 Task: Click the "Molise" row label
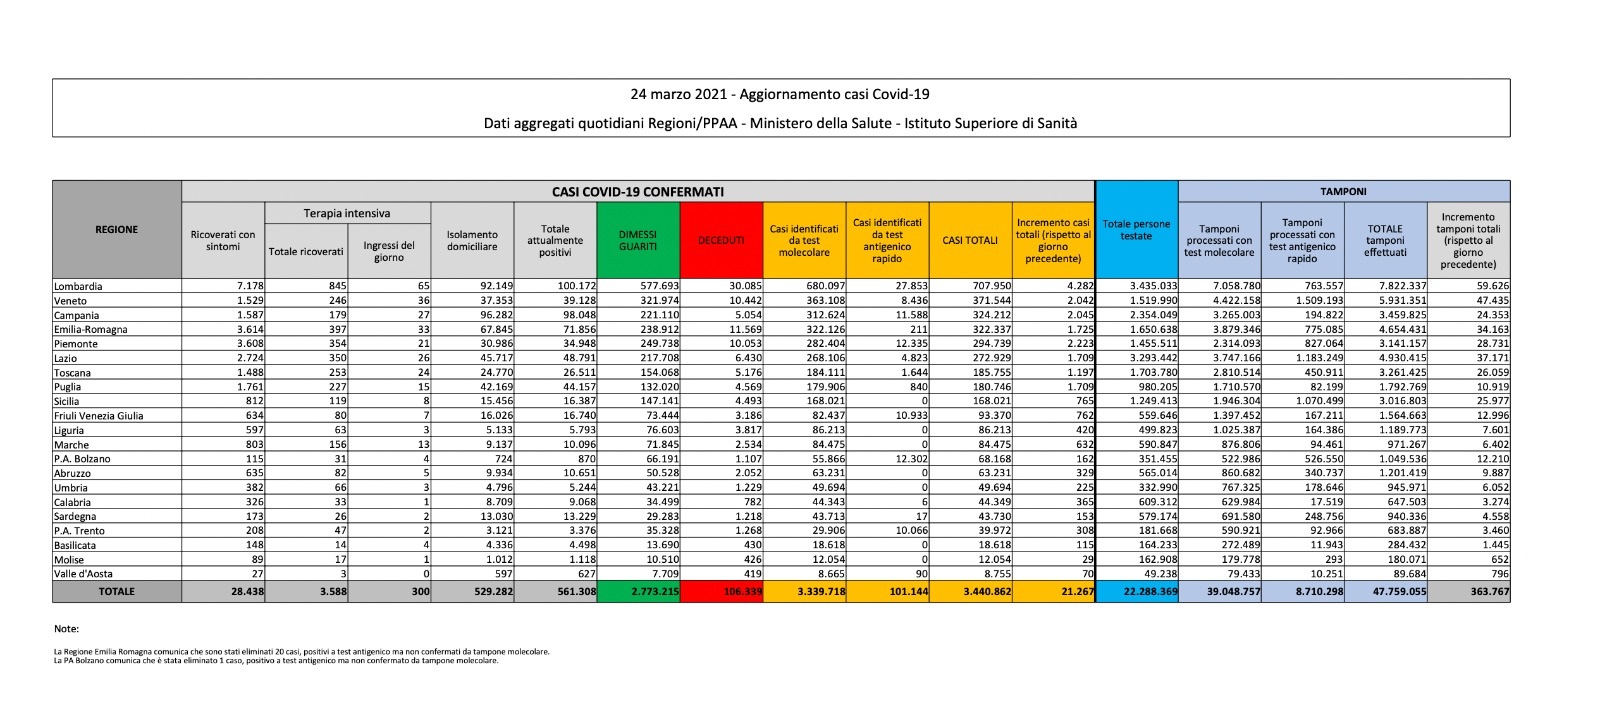[x=69, y=559]
